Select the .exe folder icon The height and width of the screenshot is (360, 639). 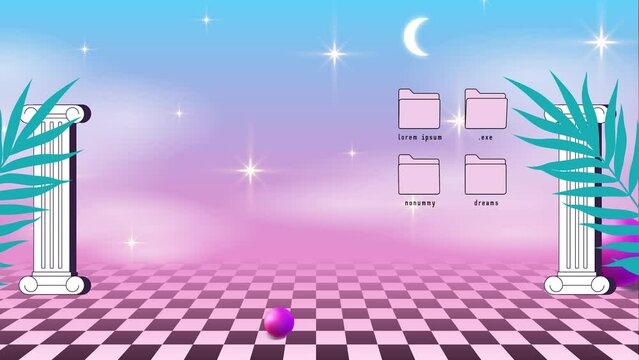pos(486,109)
